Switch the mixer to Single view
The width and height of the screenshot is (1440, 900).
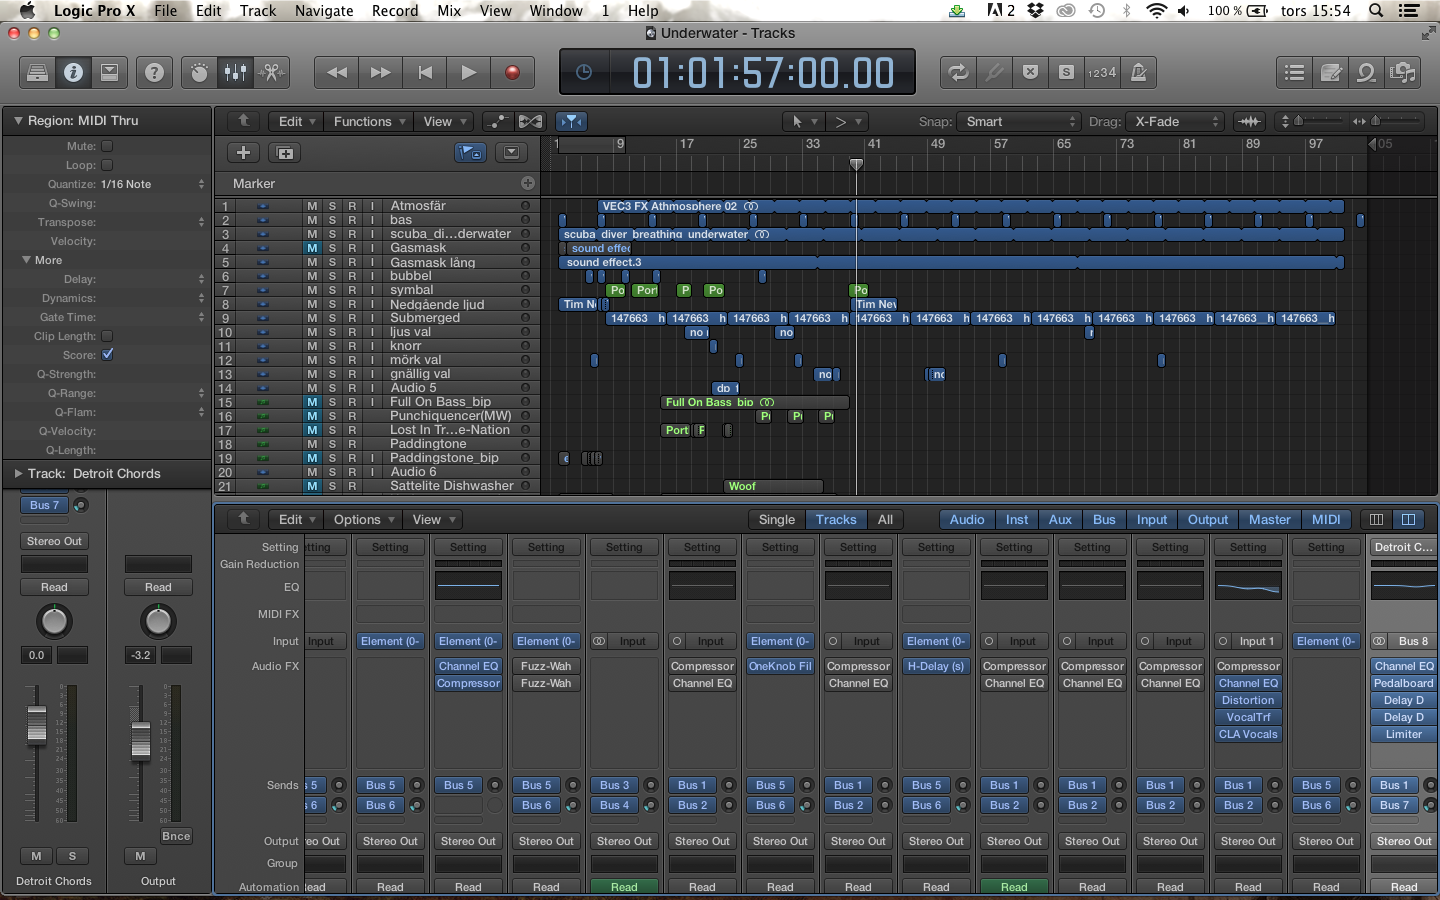pyautogui.click(x=776, y=519)
